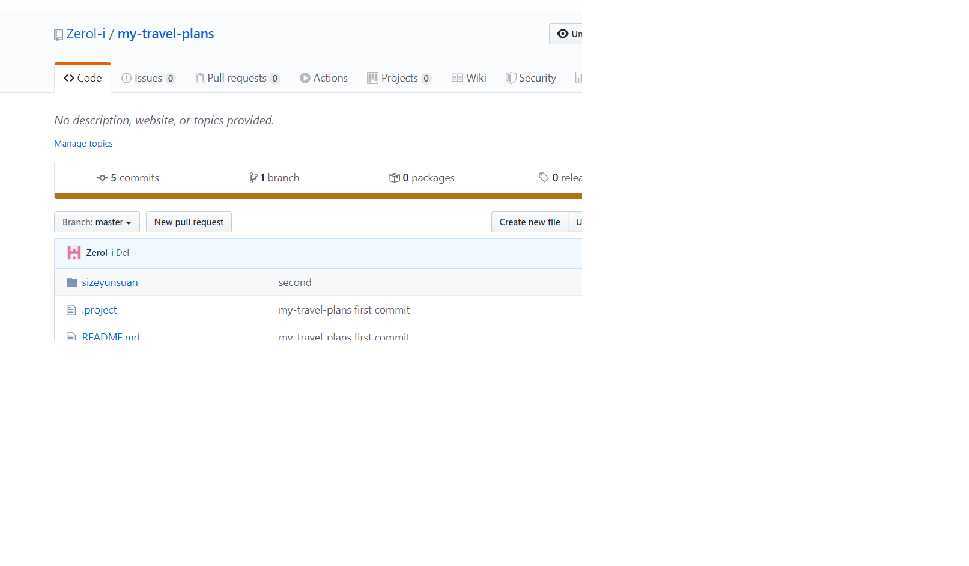Image resolution: width=969 pixels, height=566 pixels.
Task: Click the packages box icon
Action: point(394,178)
